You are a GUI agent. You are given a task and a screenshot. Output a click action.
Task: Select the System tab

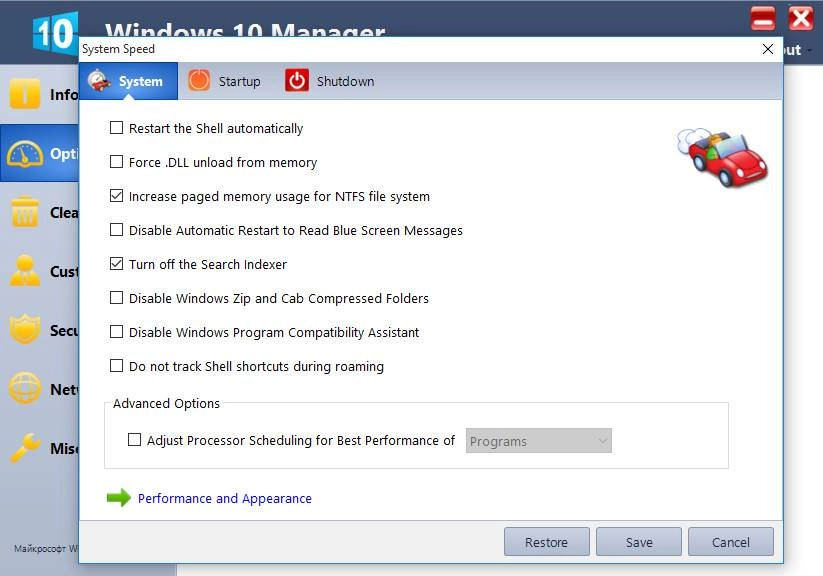click(x=129, y=81)
